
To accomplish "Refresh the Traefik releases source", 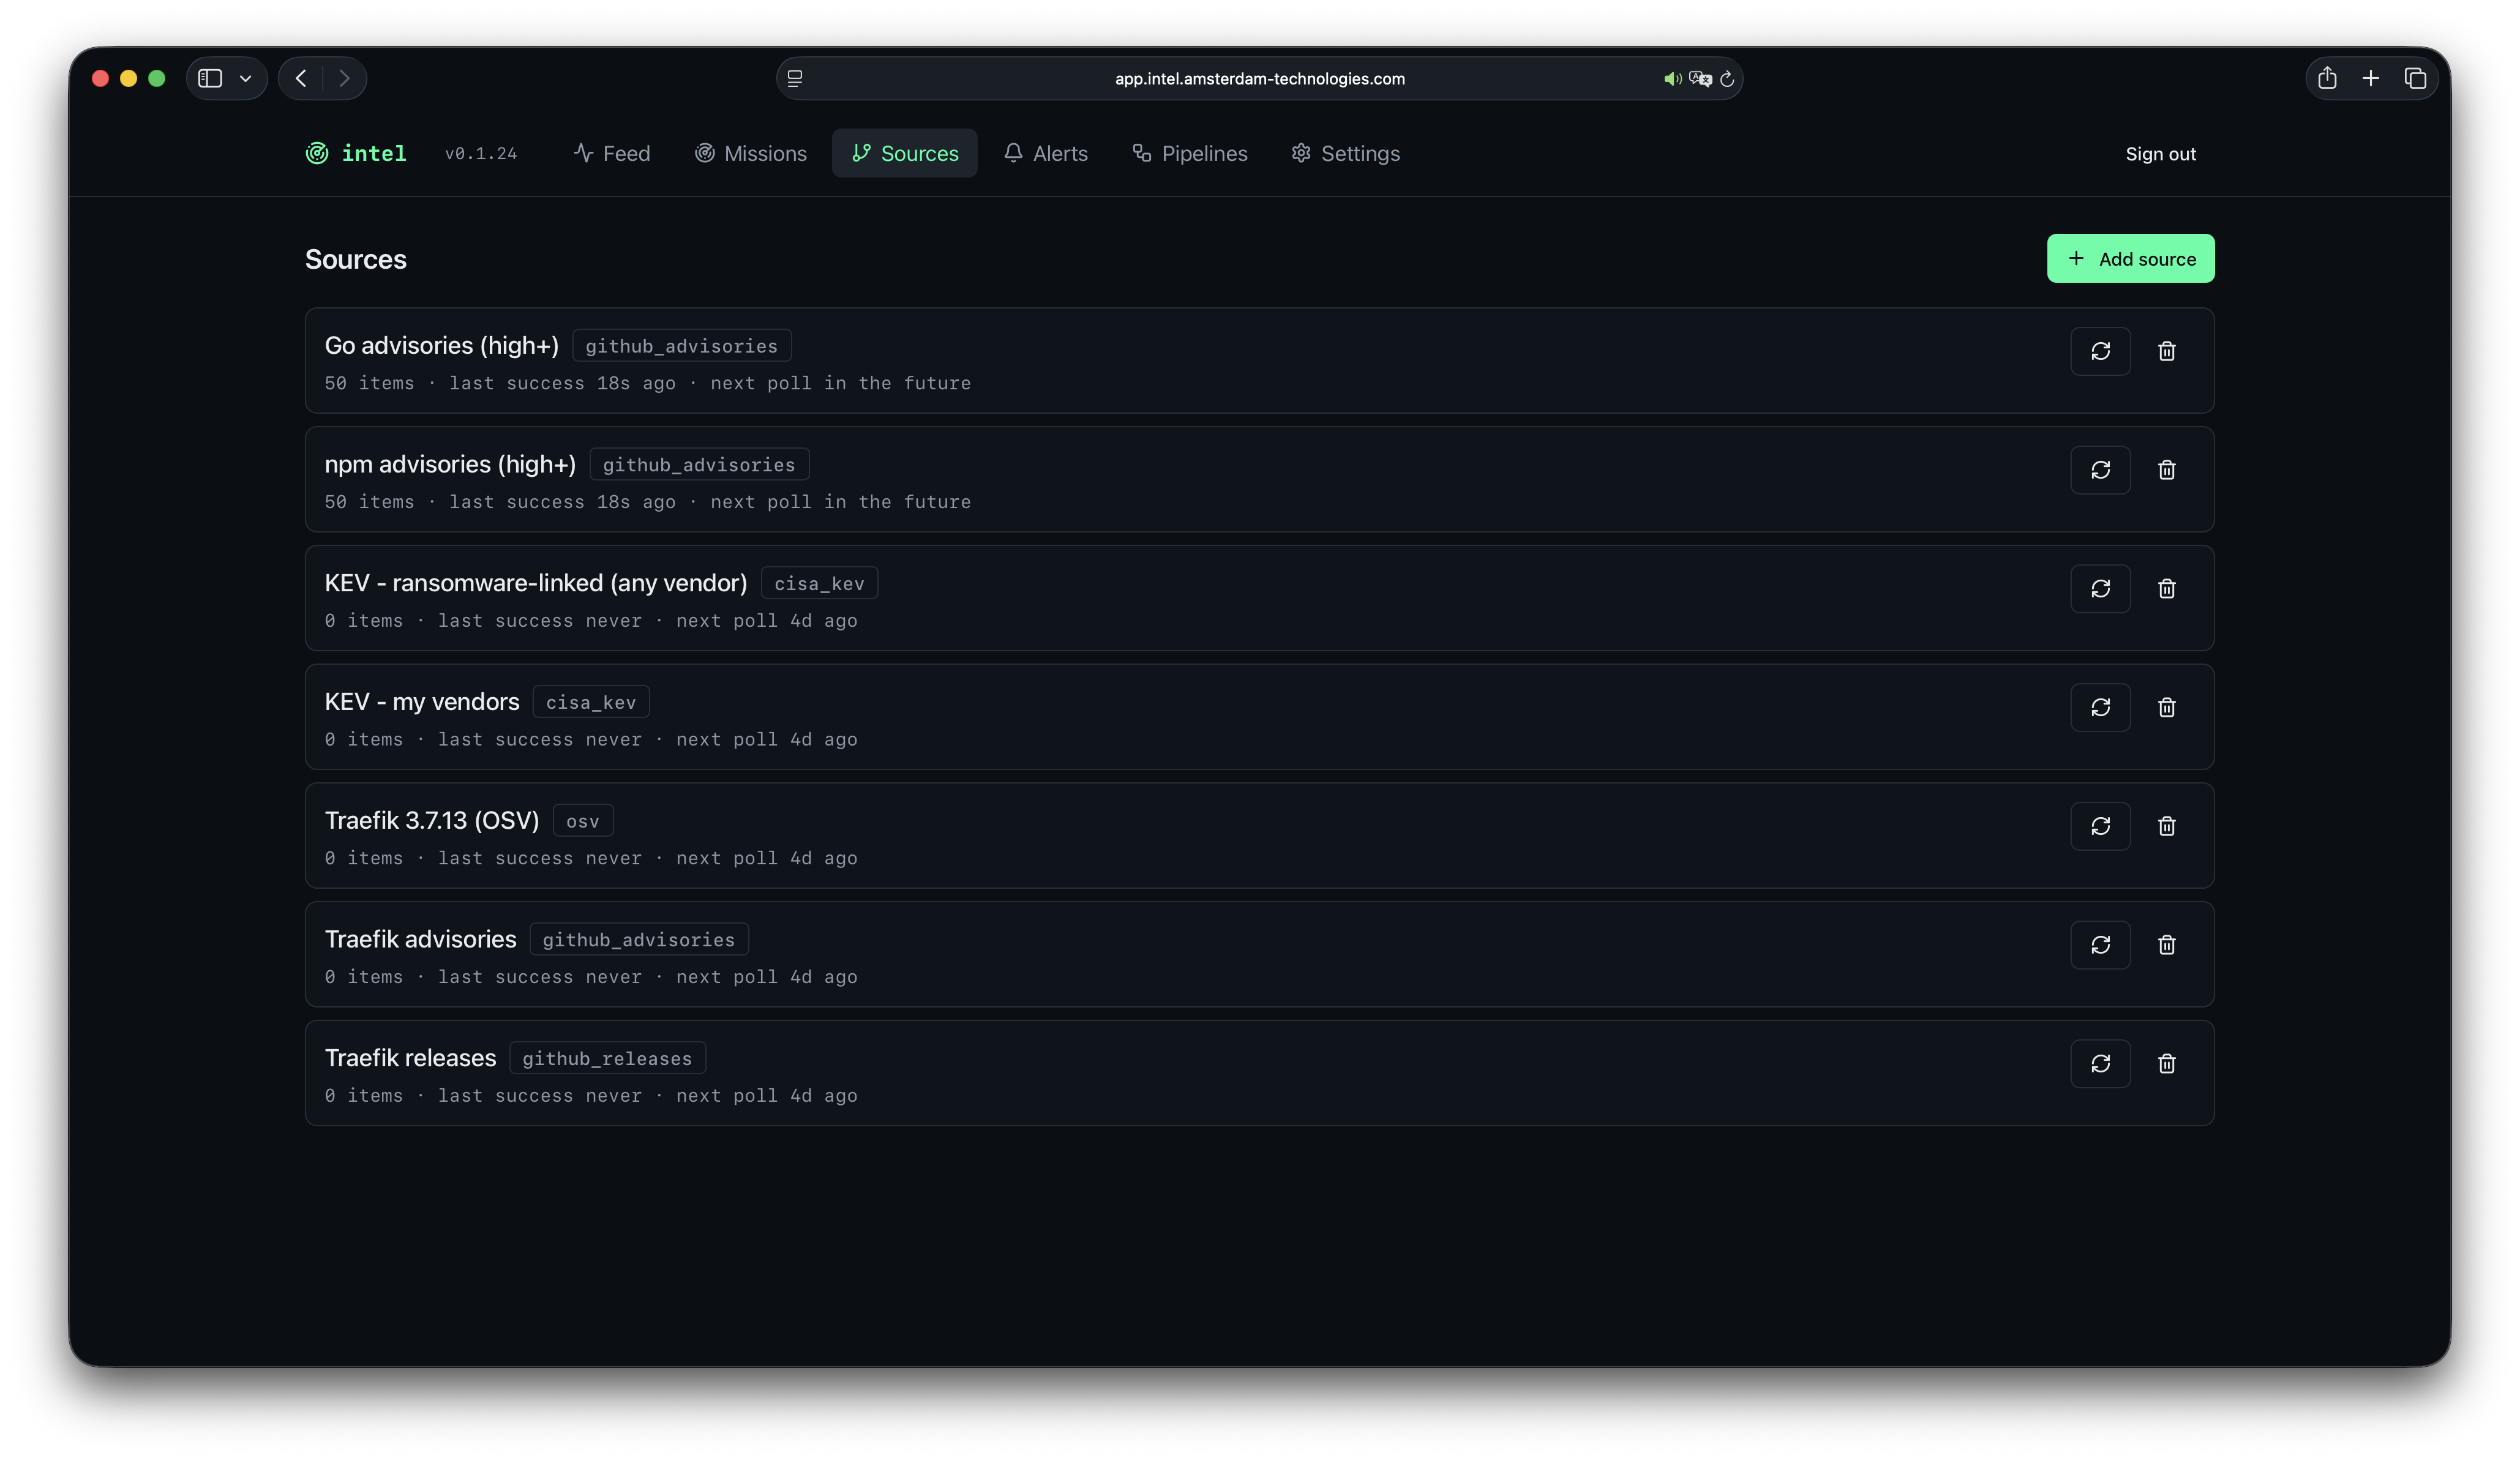I will [x=2100, y=1064].
